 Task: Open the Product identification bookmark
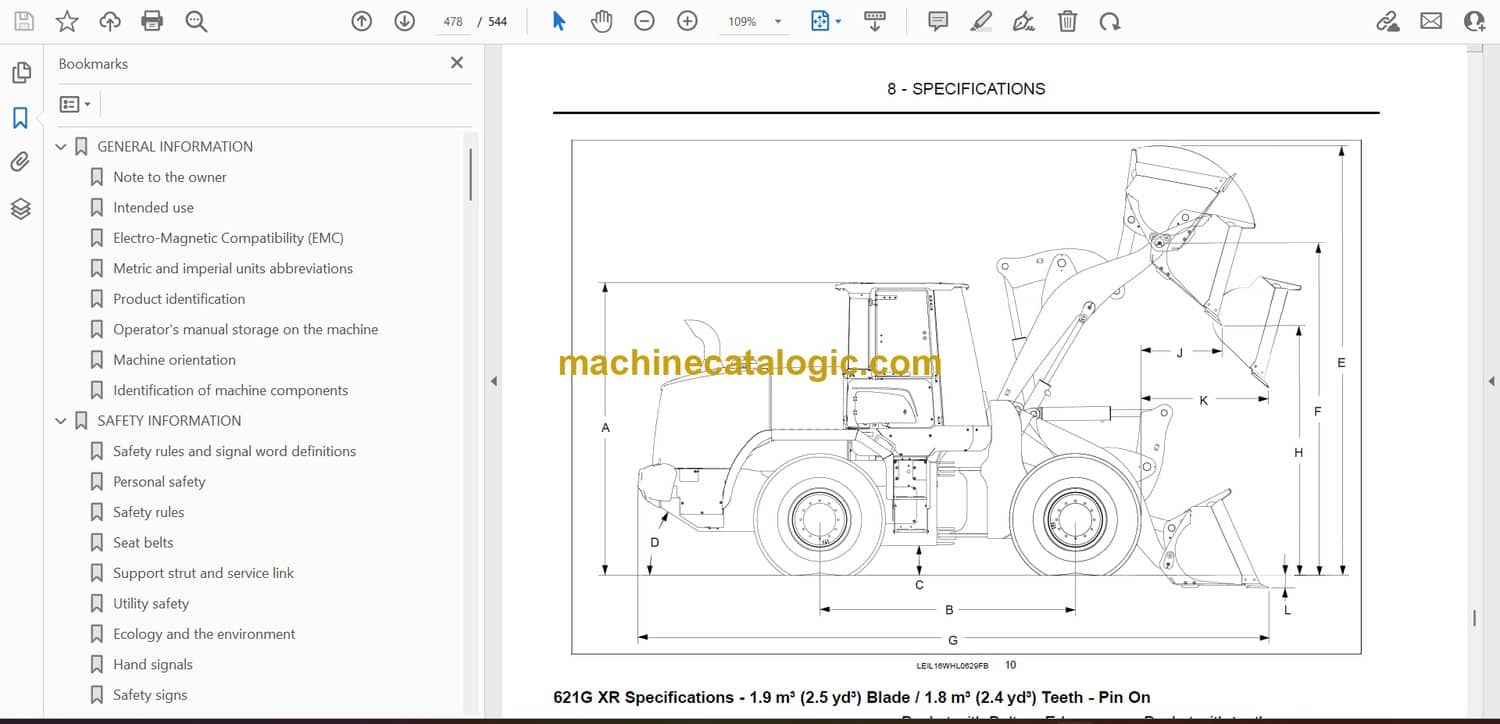coord(178,299)
